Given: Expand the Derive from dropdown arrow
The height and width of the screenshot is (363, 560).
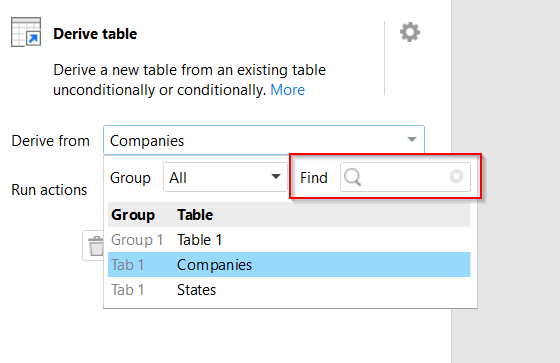Looking at the screenshot, I should click(x=412, y=140).
